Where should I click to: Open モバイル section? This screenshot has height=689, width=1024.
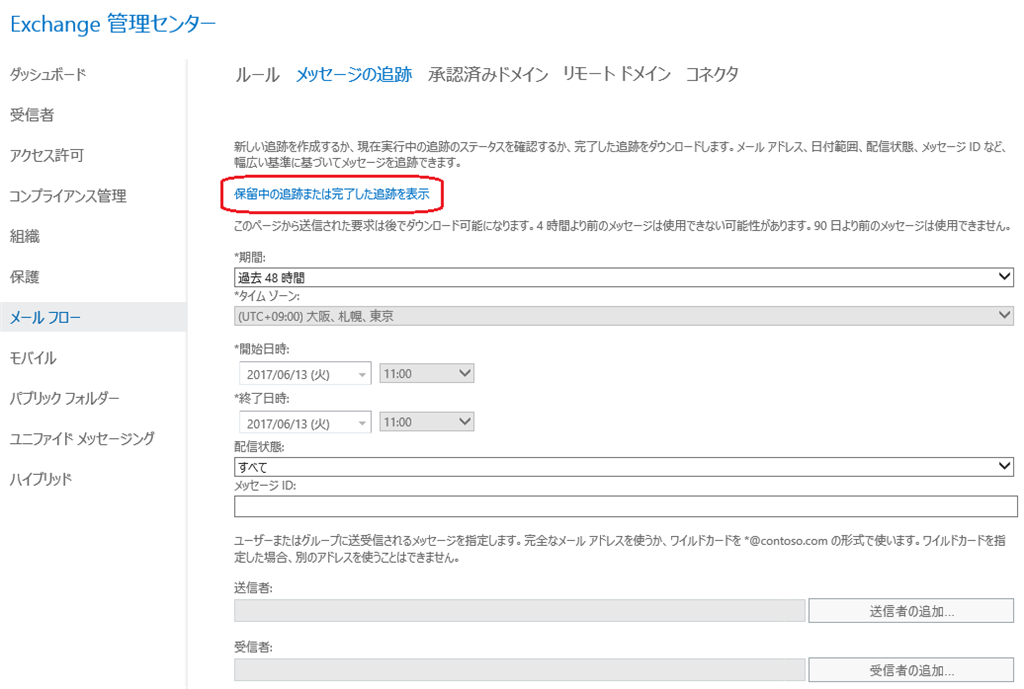pyautogui.click(x=33, y=358)
